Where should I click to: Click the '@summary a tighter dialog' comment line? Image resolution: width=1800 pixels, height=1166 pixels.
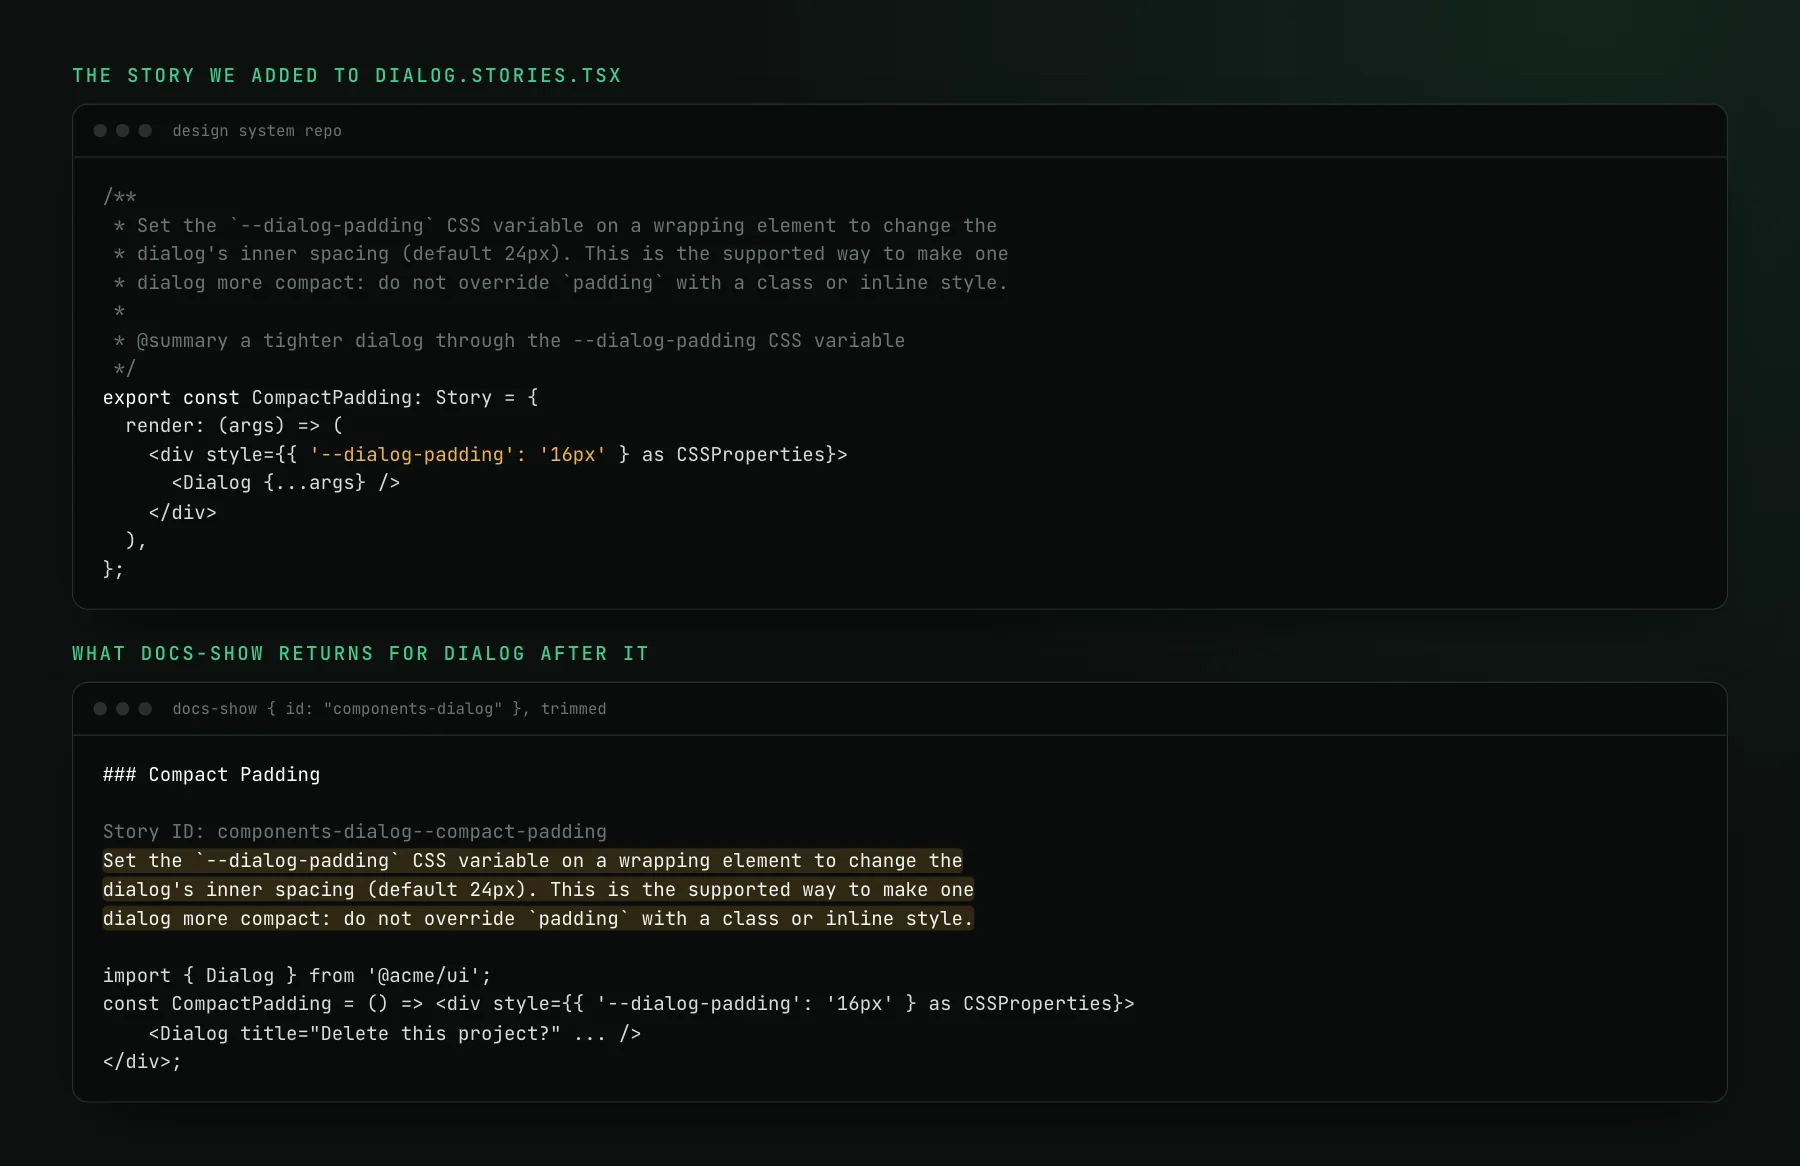click(x=509, y=341)
